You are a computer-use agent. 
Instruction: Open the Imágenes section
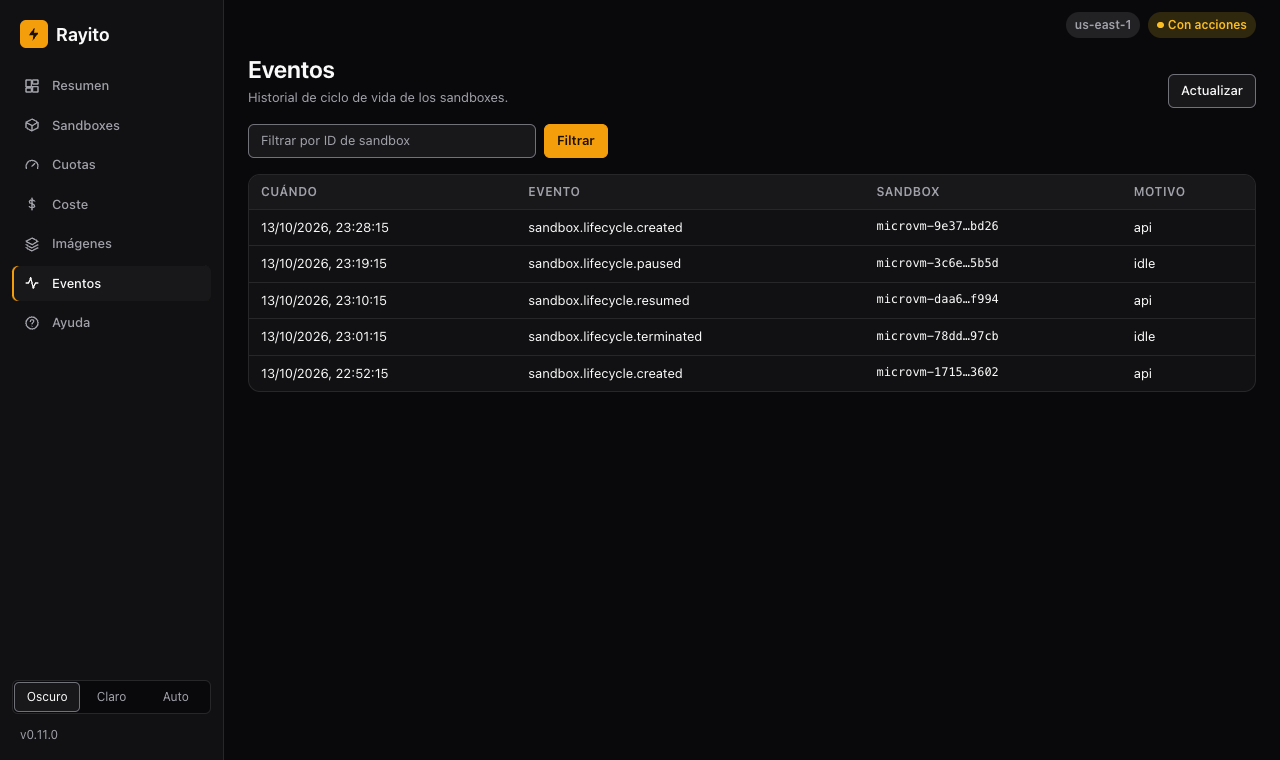pos(112,244)
